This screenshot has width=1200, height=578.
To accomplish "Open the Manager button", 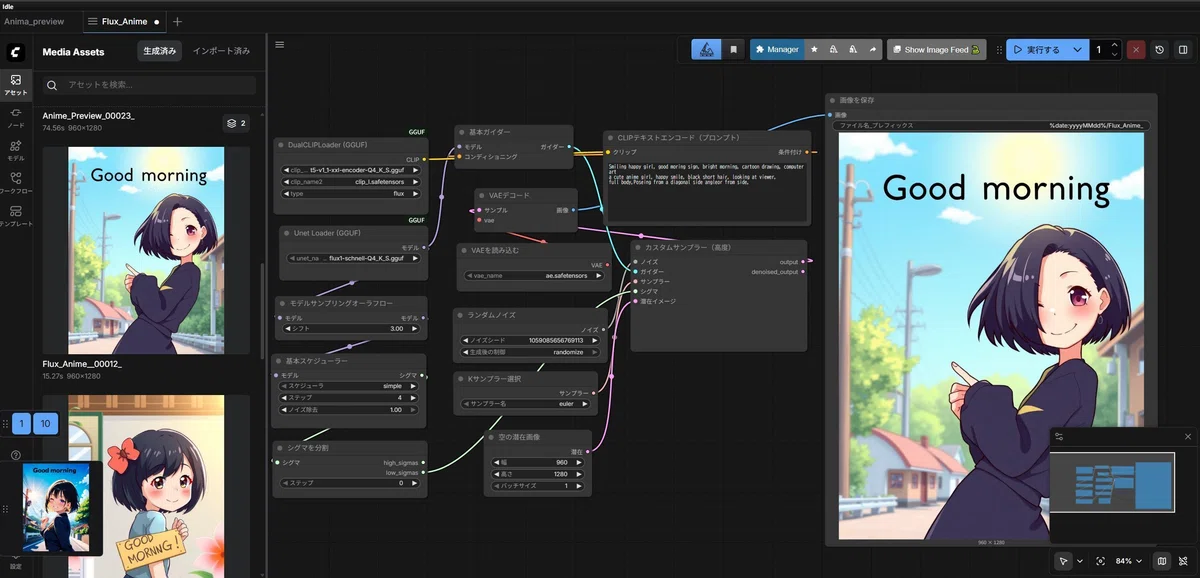I will (777, 49).
